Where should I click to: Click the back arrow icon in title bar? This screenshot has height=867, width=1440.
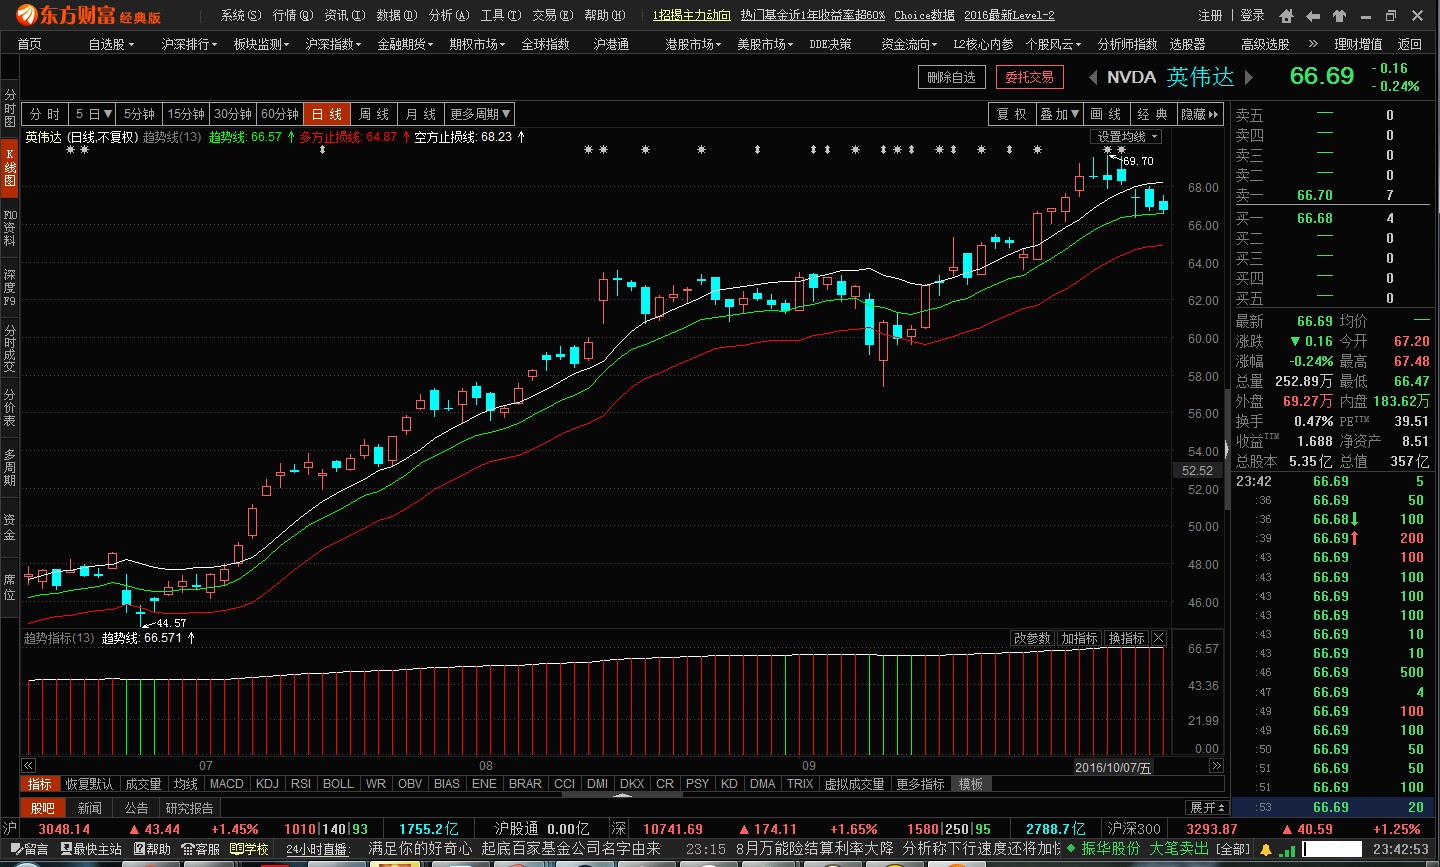point(1313,16)
